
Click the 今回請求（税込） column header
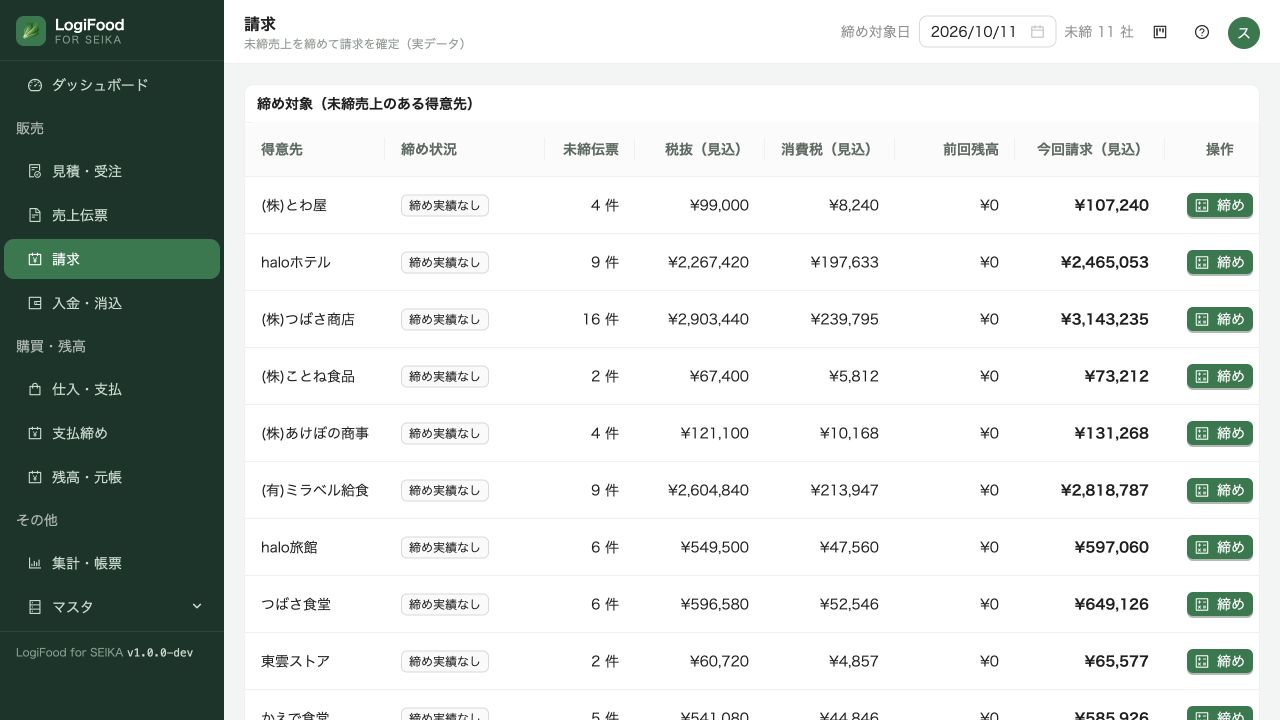point(1089,149)
